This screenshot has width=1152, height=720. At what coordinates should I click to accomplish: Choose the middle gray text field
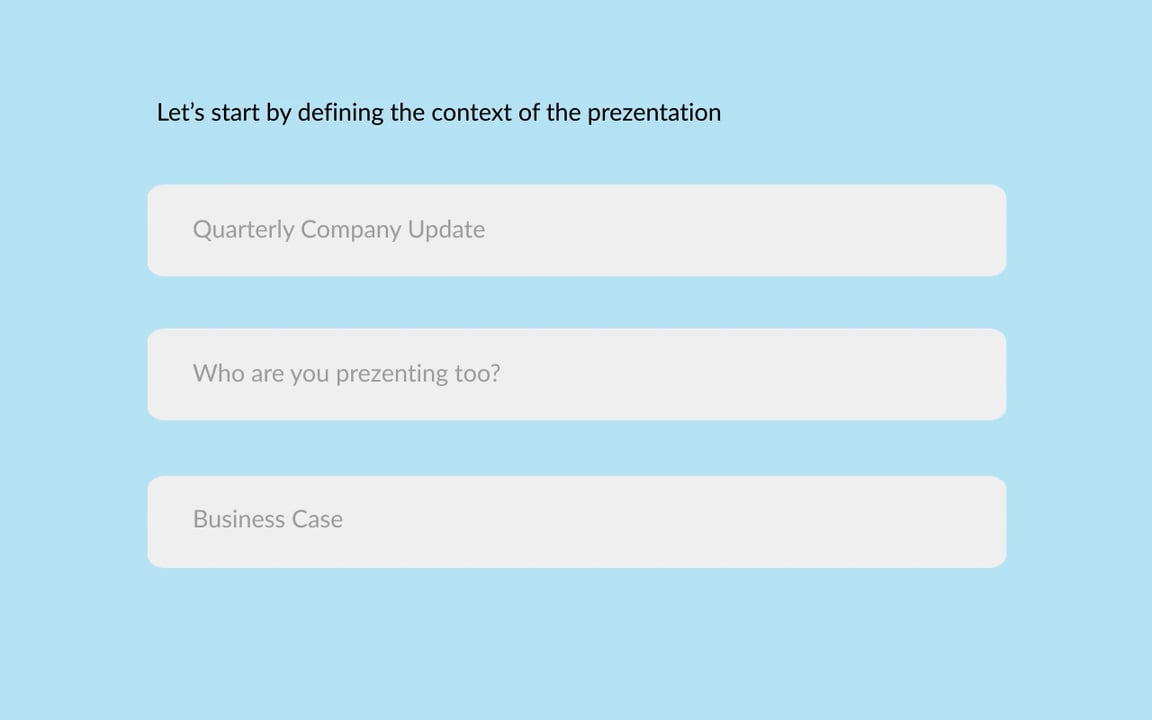577,375
